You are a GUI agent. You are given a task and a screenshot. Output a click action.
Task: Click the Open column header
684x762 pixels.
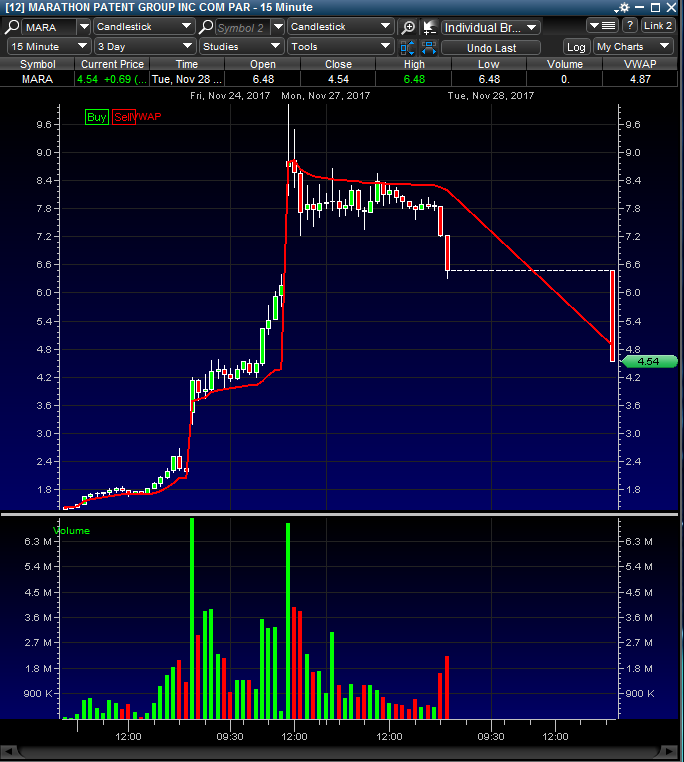[x=263, y=64]
